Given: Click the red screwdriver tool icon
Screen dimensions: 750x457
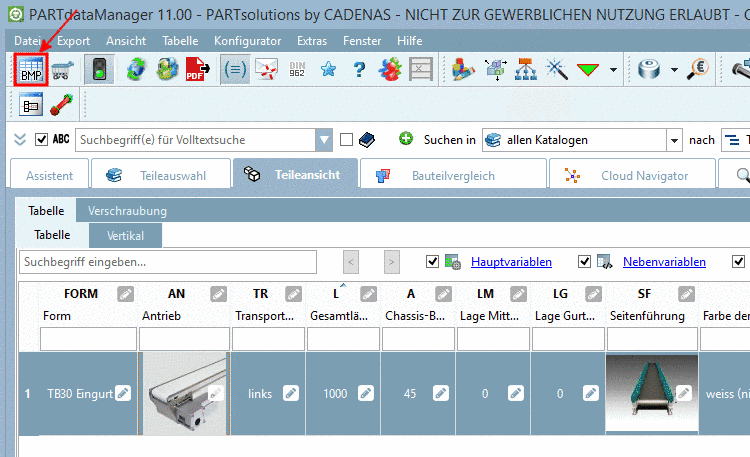Looking at the screenshot, I should point(61,105).
